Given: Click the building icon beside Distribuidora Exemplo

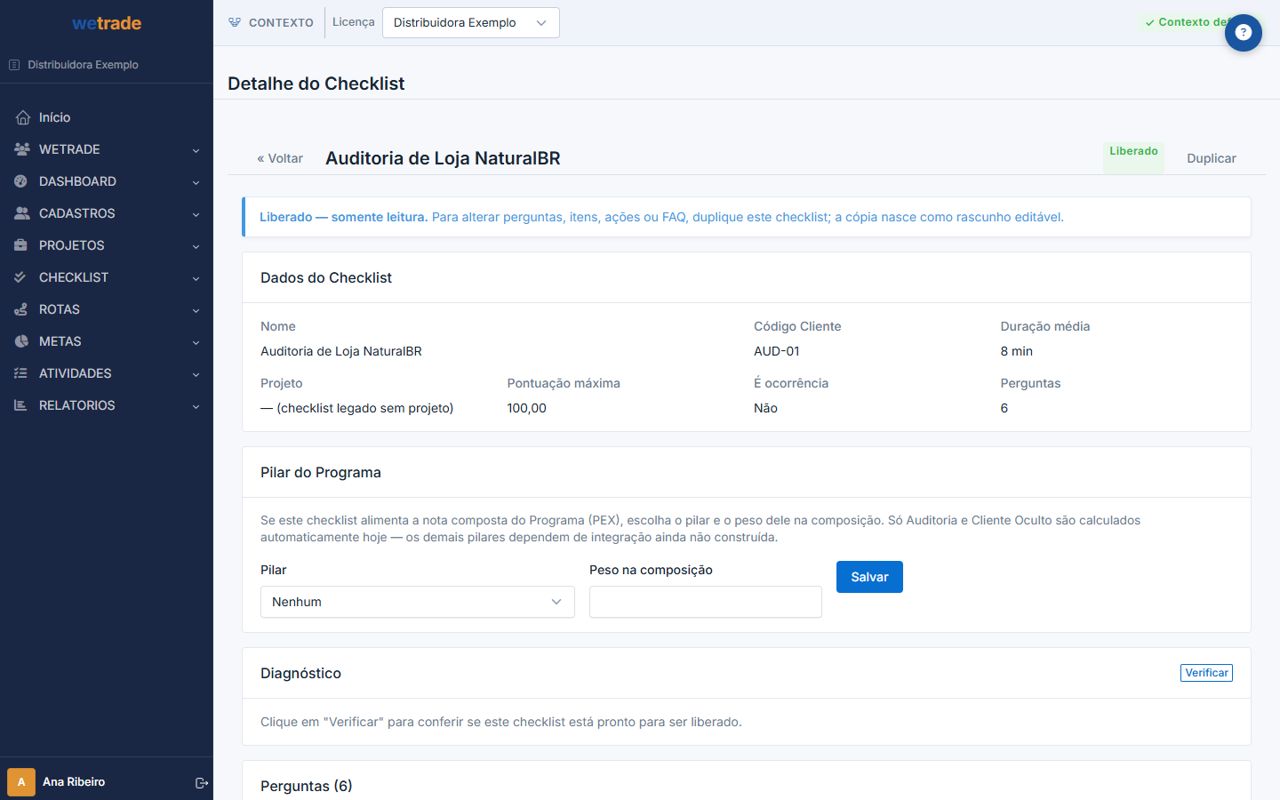Looking at the screenshot, I should pyautogui.click(x=14, y=65).
